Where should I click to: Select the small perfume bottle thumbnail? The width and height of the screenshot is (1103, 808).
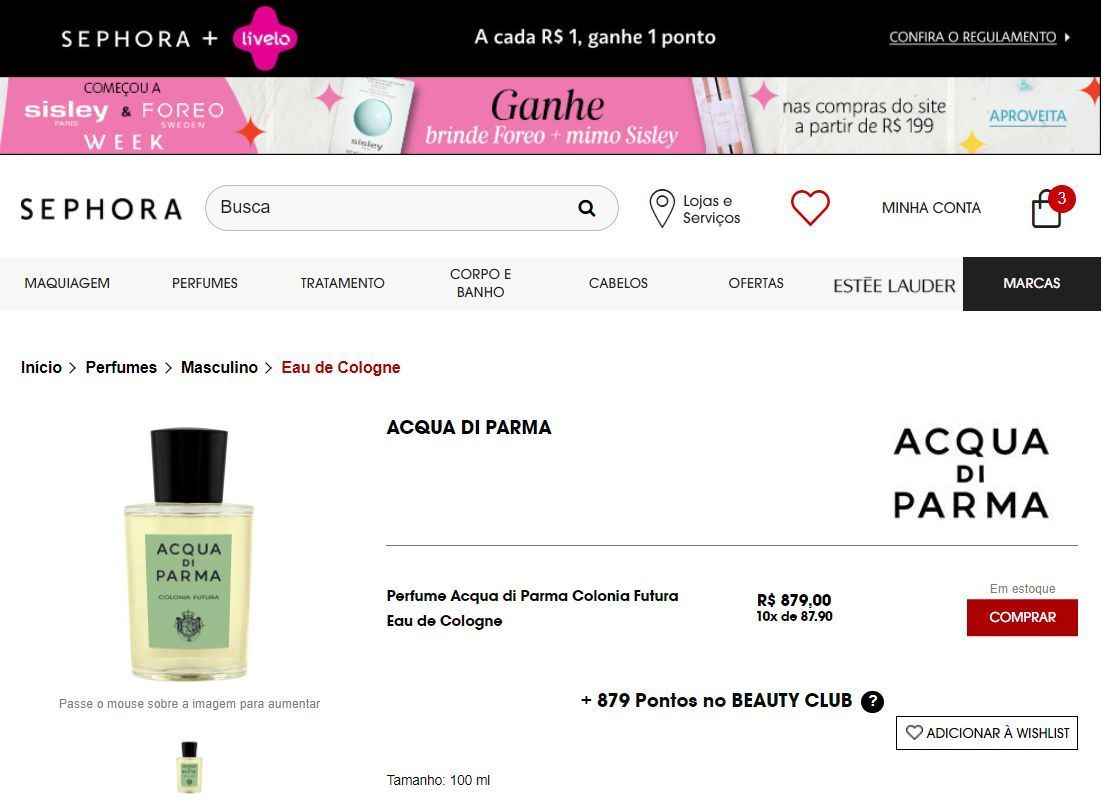pos(189,767)
